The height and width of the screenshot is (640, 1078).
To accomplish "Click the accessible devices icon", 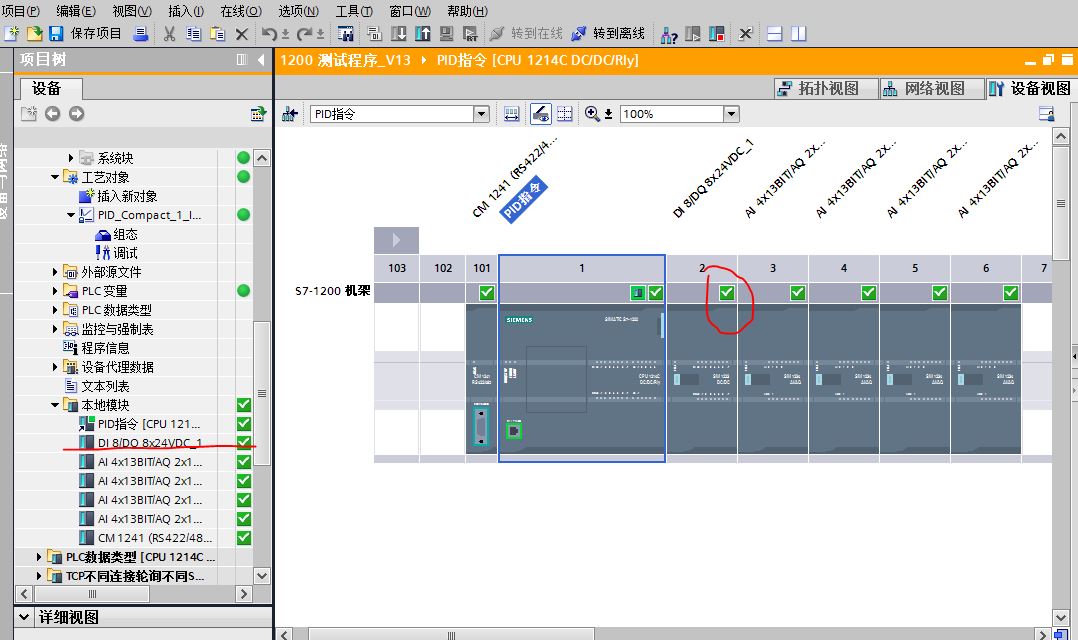I will pyautogui.click(x=668, y=33).
